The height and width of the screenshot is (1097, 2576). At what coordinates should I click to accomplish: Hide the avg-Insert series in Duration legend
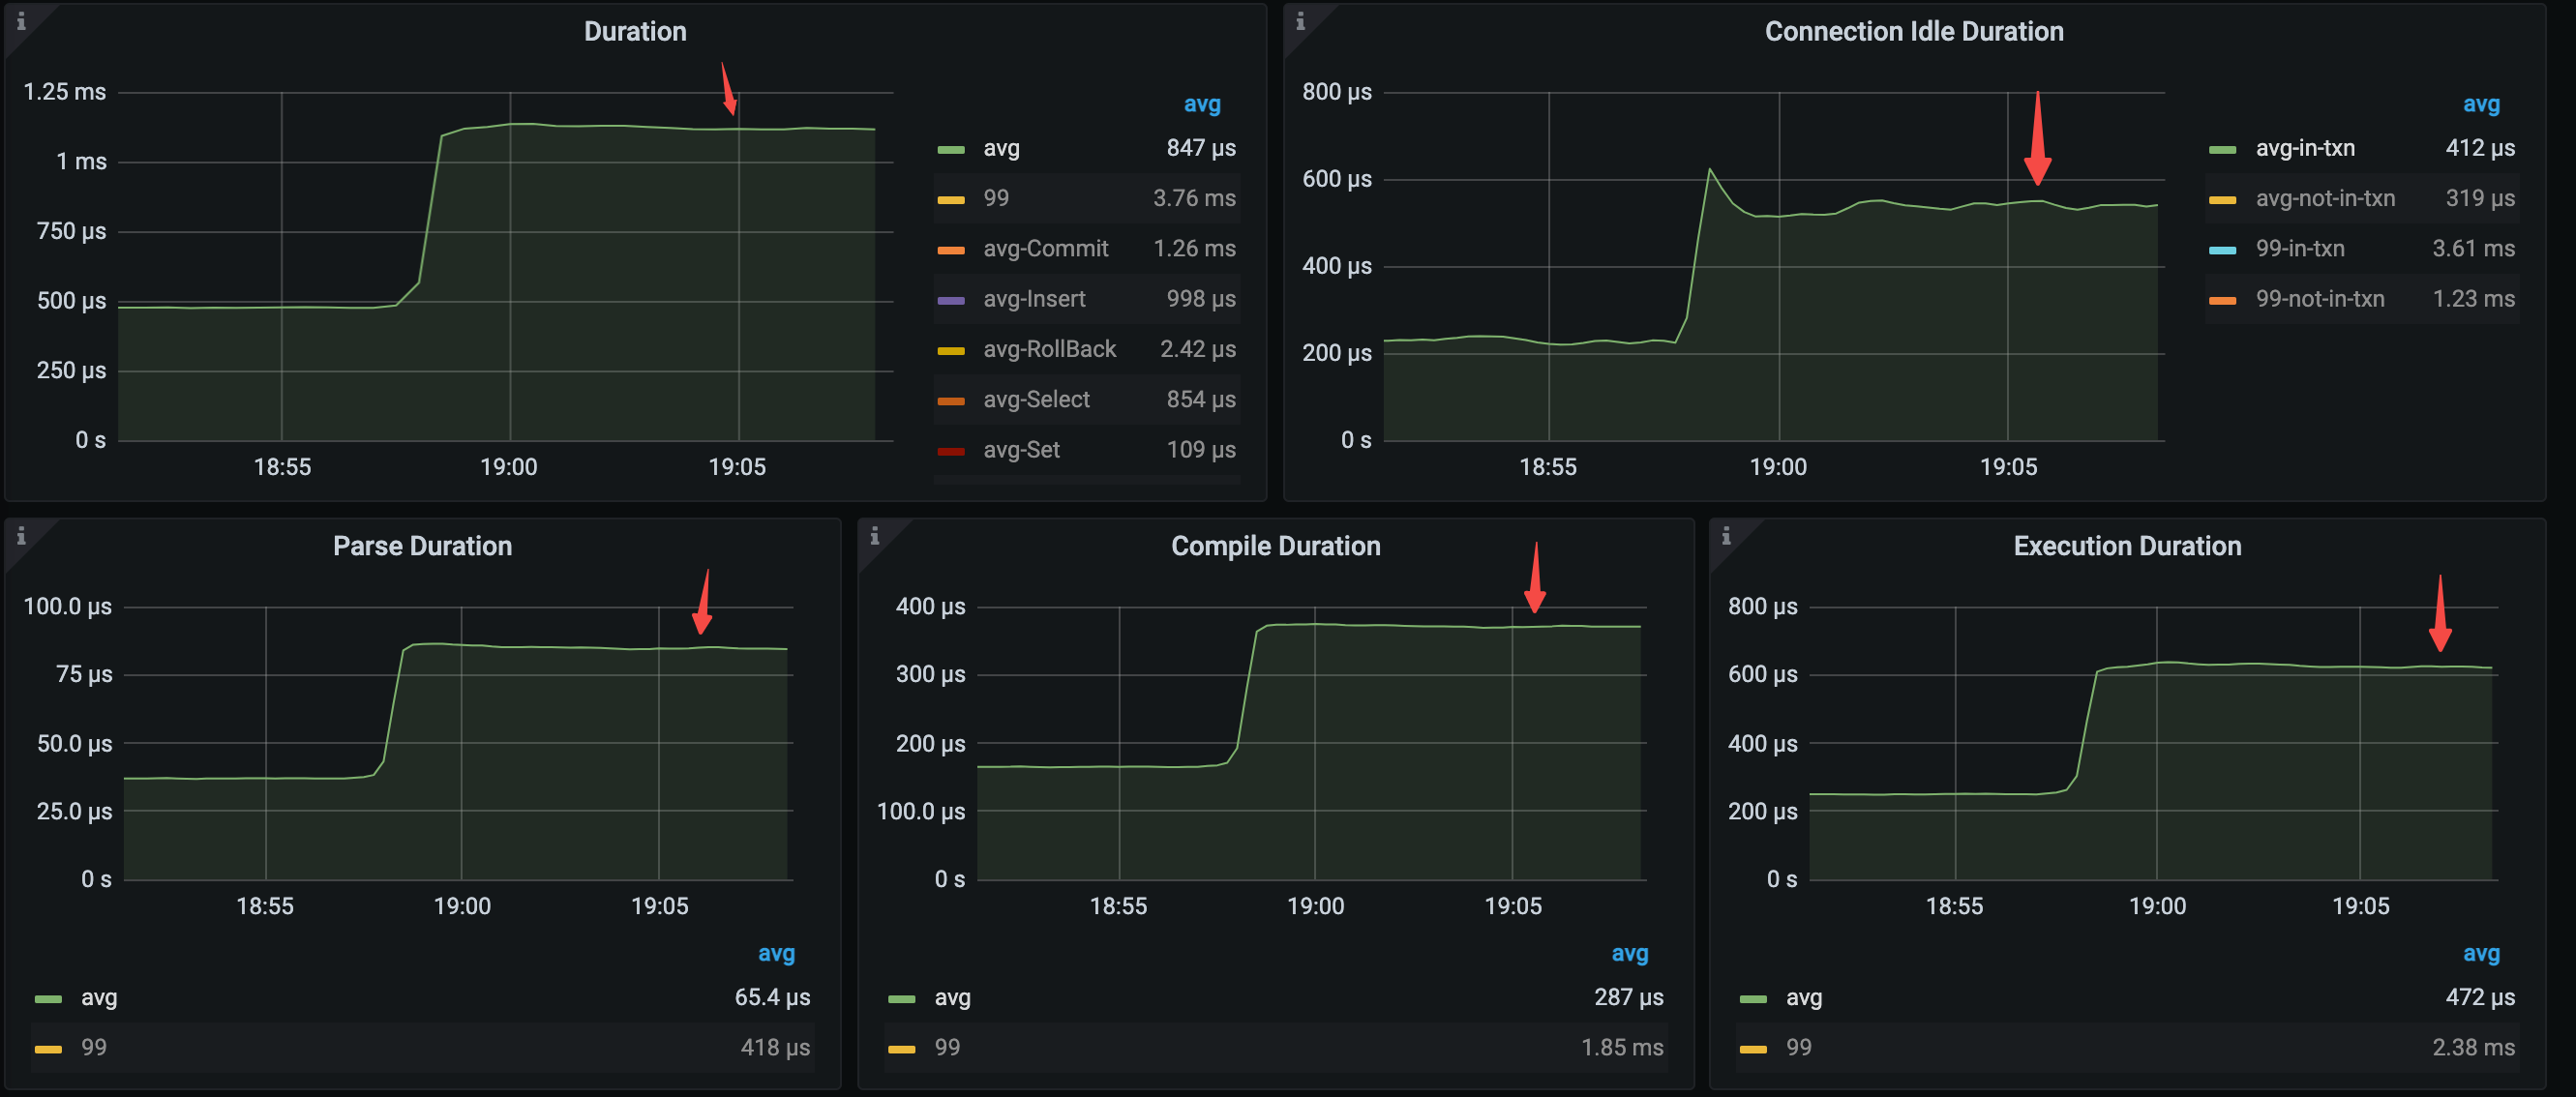(x=1035, y=298)
